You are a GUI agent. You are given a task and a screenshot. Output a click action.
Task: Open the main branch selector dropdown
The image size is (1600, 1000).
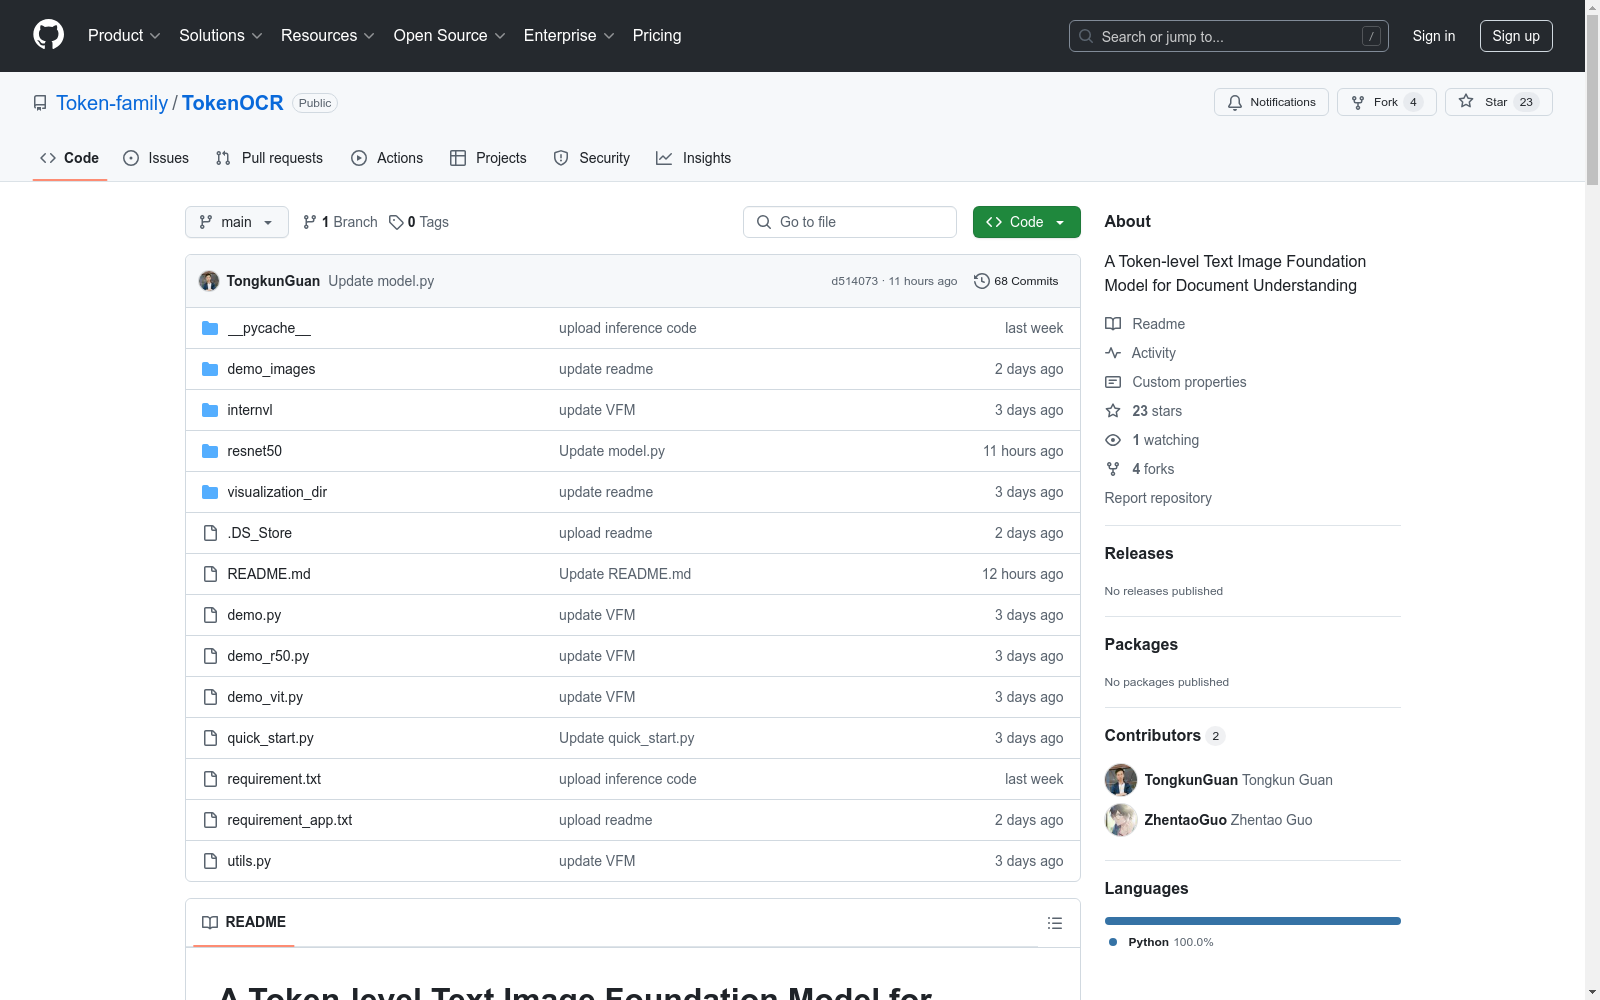[x=237, y=222]
